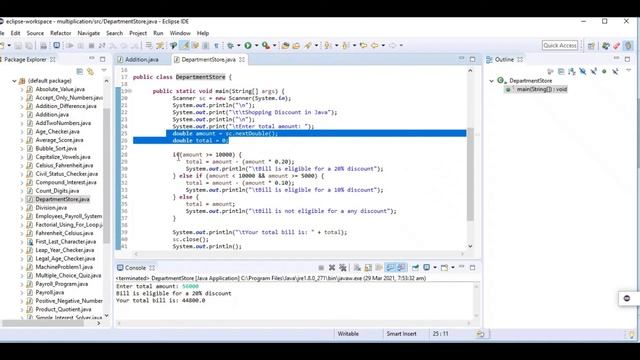
Task: Toggle Scroll Lock in the Console toolbar
Action: 368,268
